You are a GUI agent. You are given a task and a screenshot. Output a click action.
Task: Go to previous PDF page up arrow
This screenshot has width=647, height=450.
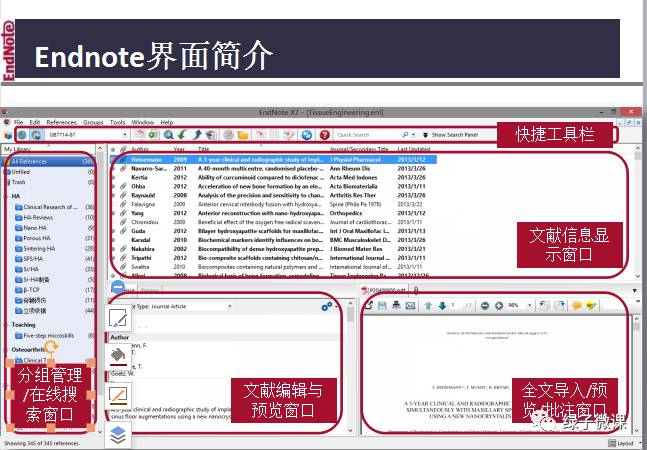point(428,306)
